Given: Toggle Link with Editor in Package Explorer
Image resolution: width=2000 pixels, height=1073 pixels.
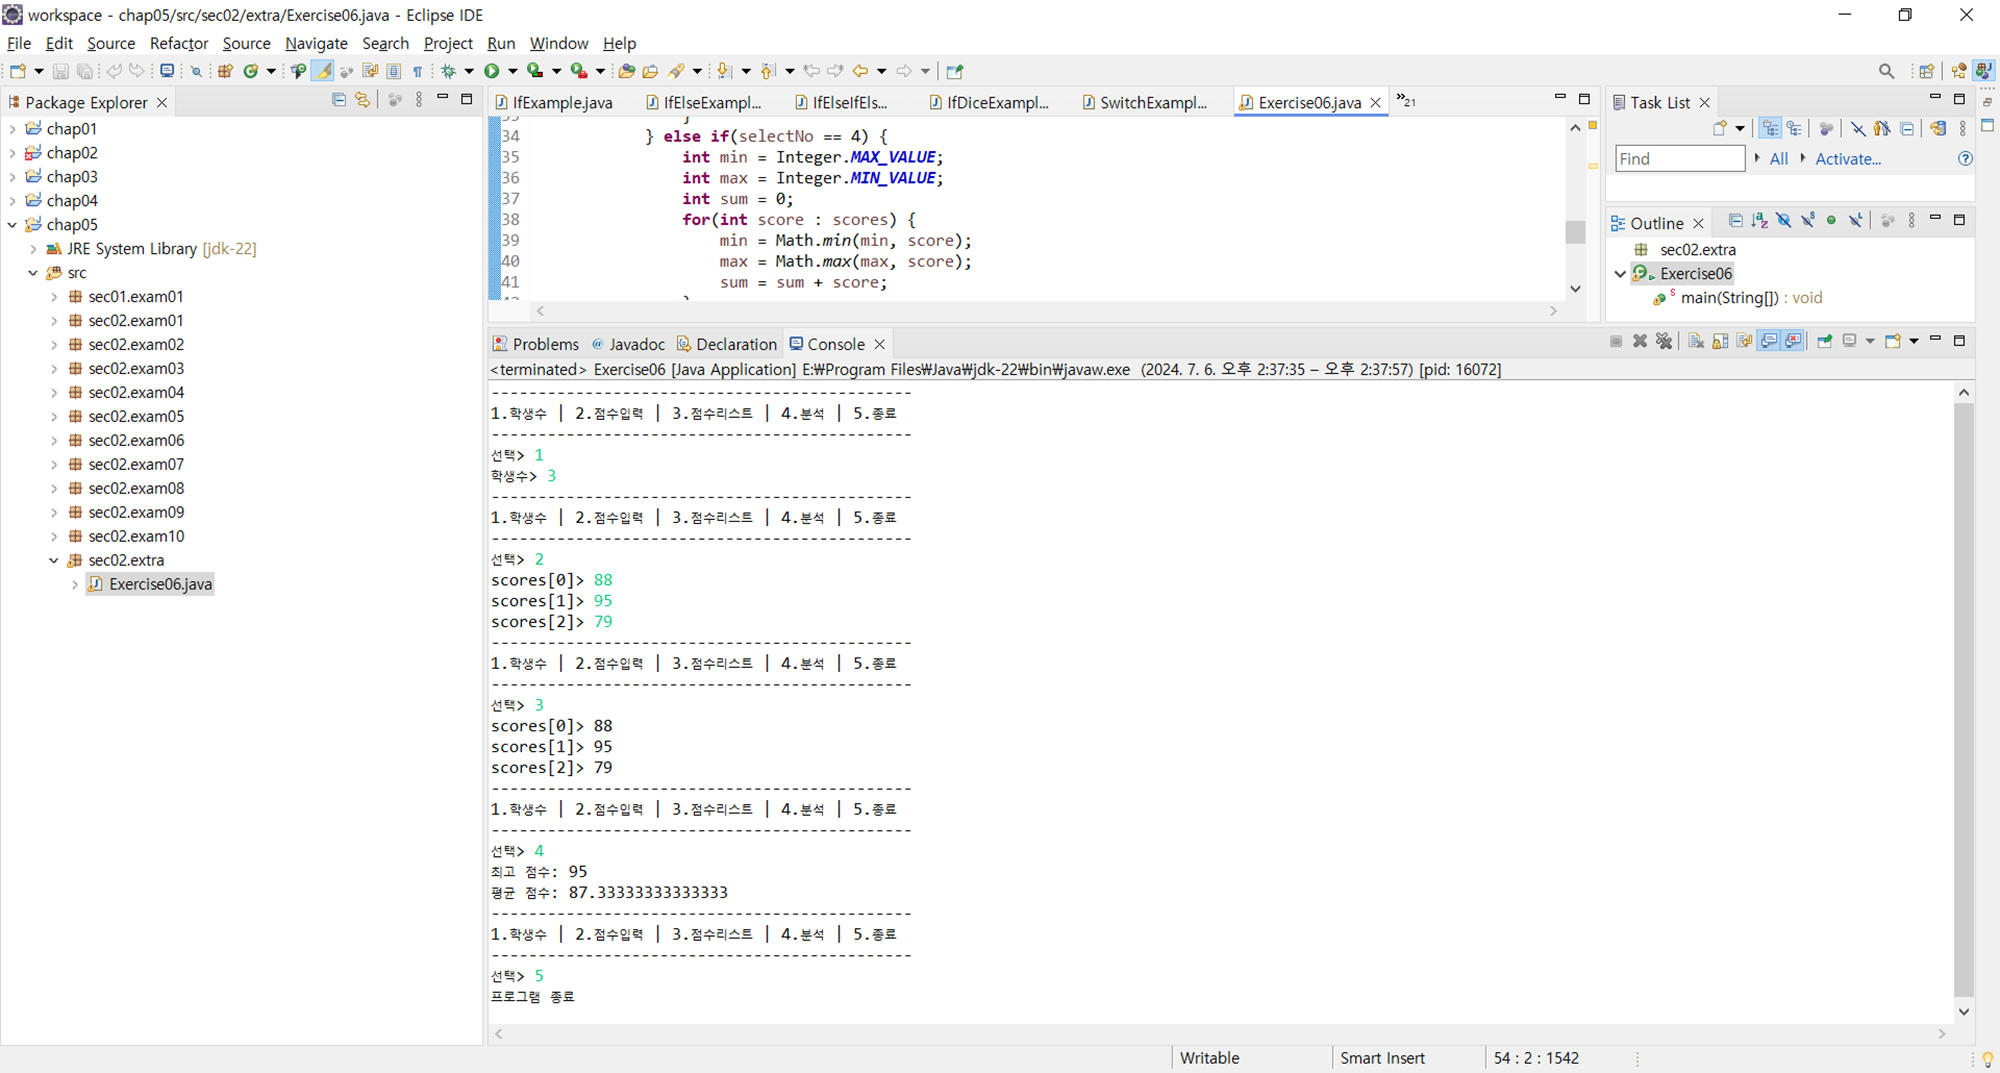Looking at the screenshot, I should tap(363, 100).
